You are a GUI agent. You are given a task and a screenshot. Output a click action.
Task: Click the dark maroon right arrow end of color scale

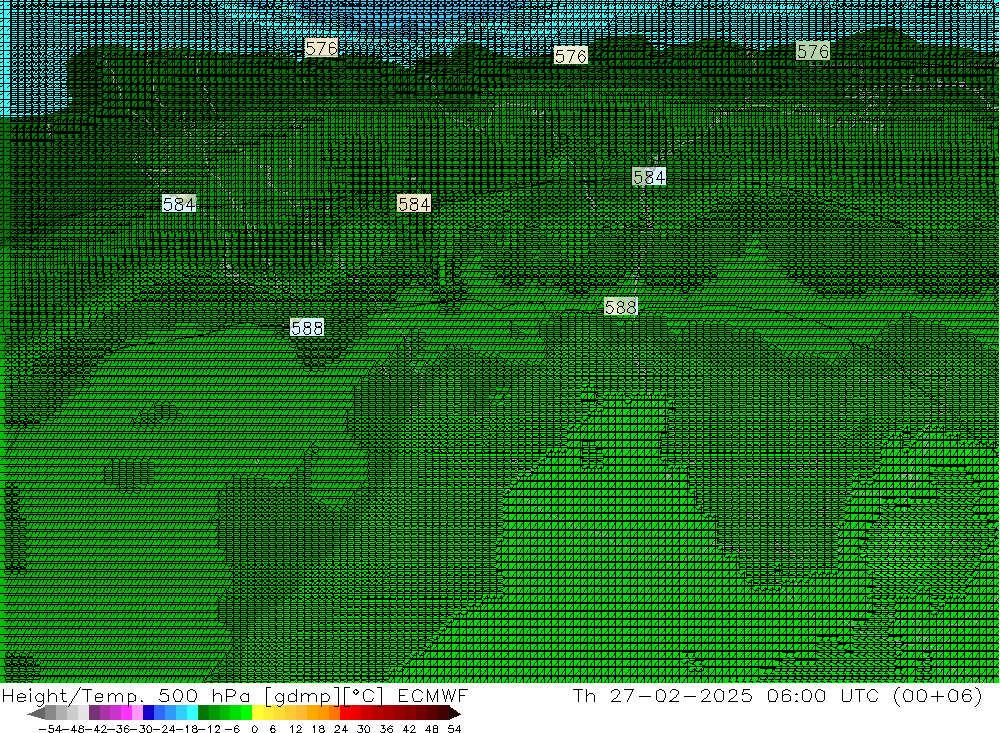pos(455,713)
